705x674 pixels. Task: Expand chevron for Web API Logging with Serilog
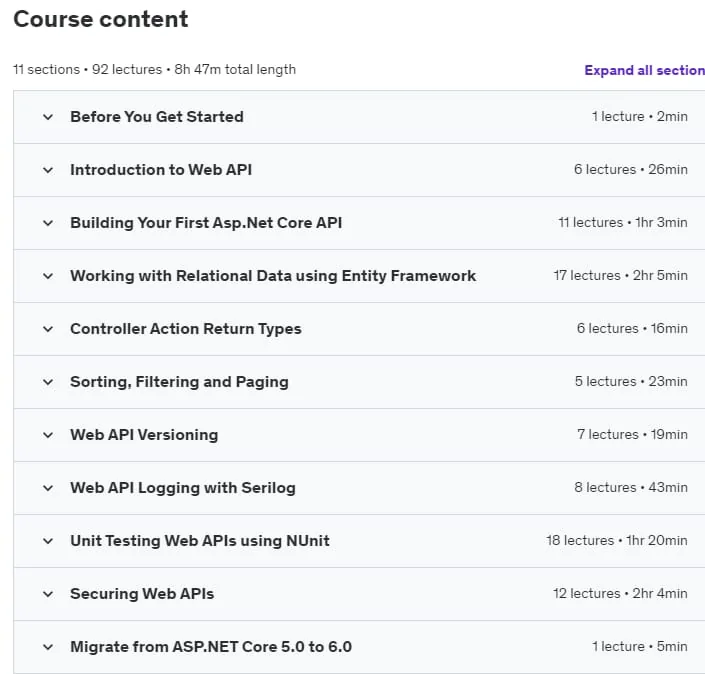coord(48,488)
